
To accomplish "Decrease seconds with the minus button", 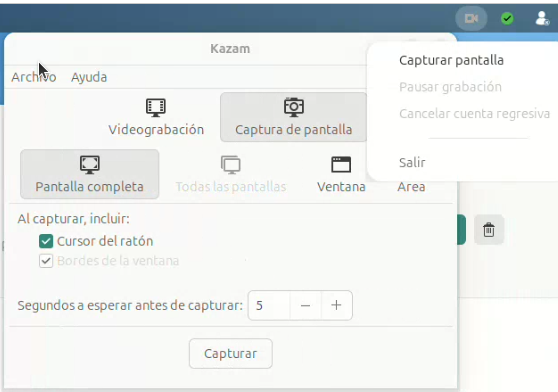I will click(x=305, y=305).
